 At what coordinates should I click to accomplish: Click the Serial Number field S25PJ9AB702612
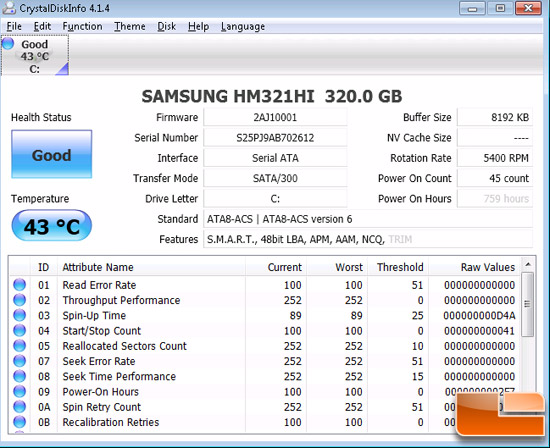275,138
